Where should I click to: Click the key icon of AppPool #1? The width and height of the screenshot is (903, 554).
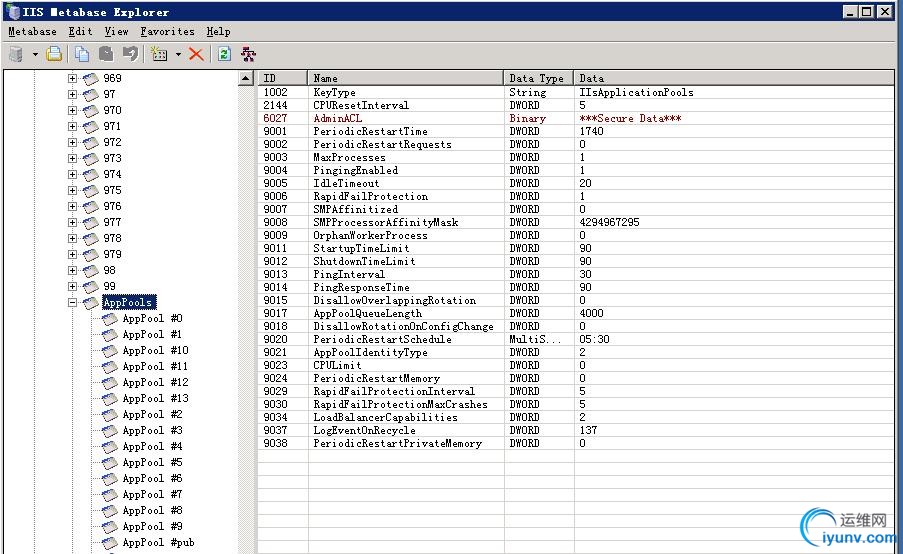point(109,335)
